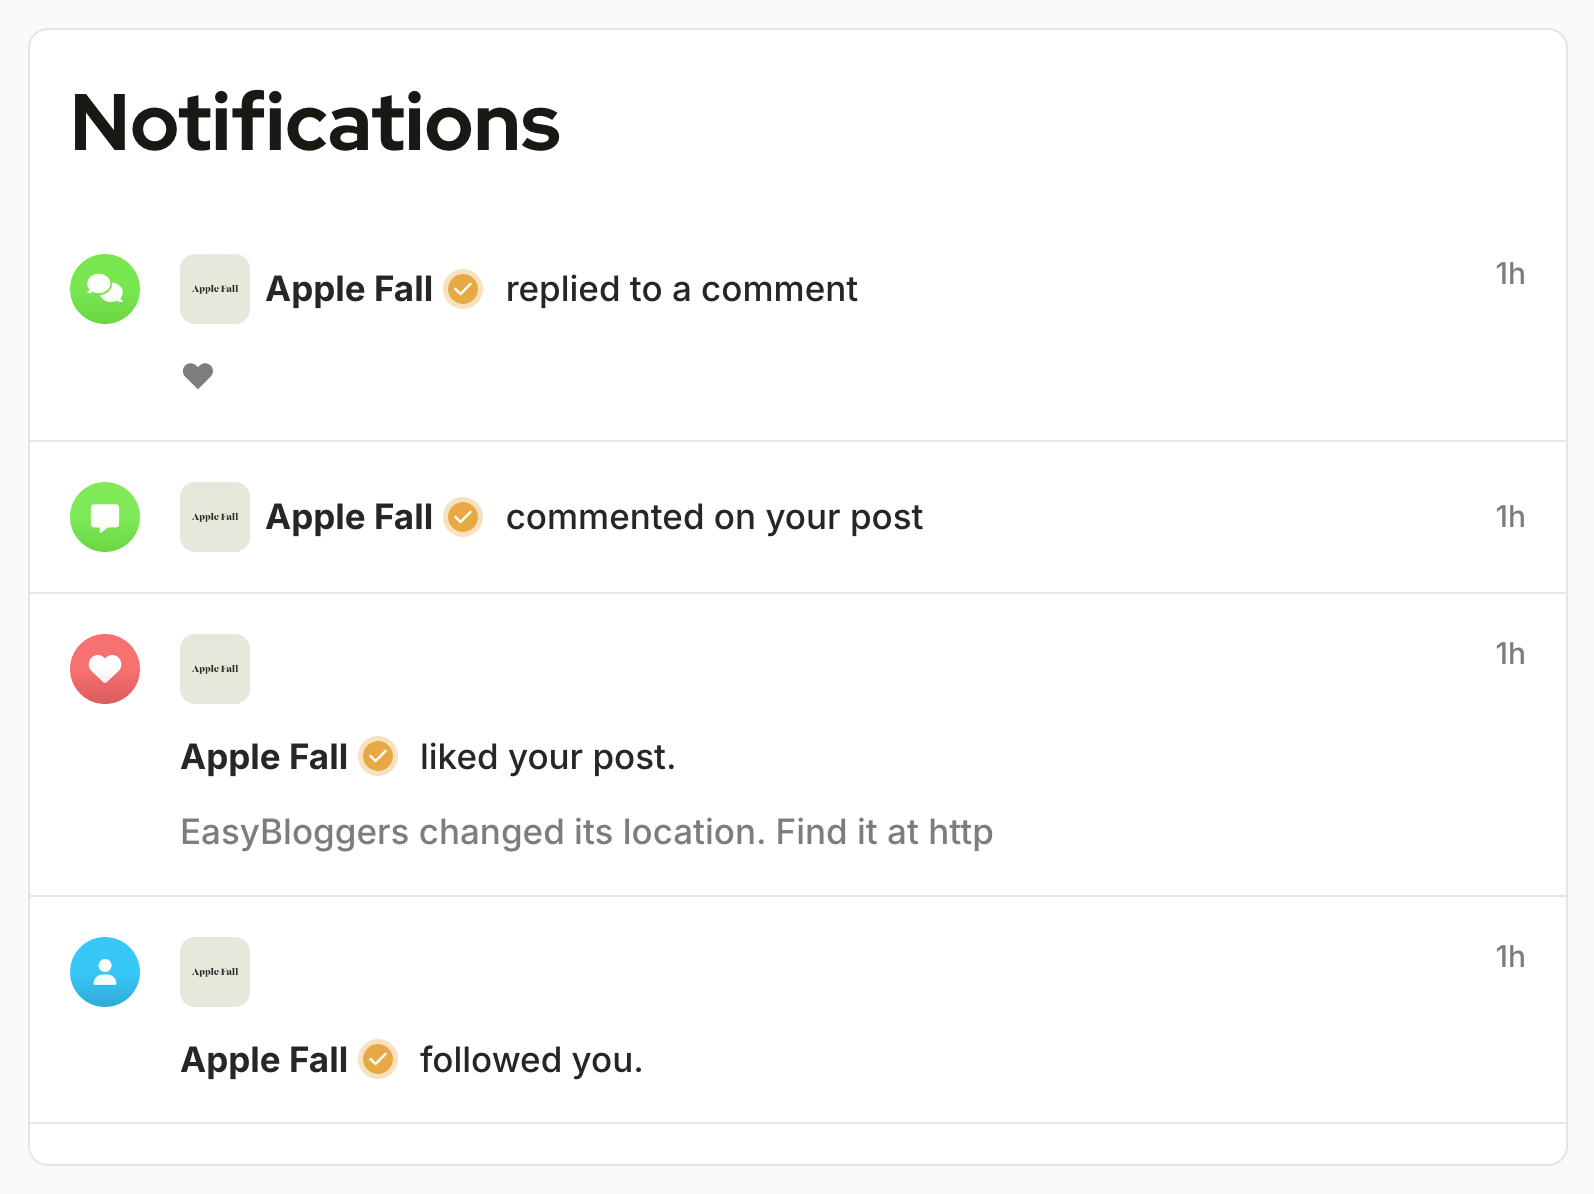
Task: Click the green reply-bubbles notification icon
Action: pyautogui.click(x=105, y=289)
